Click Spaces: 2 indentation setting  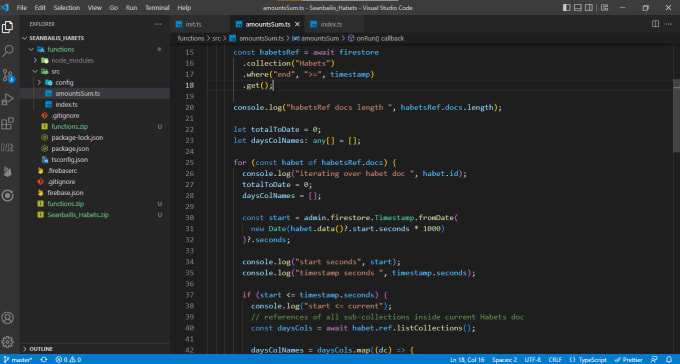pyautogui.click(x=504, y=360)
